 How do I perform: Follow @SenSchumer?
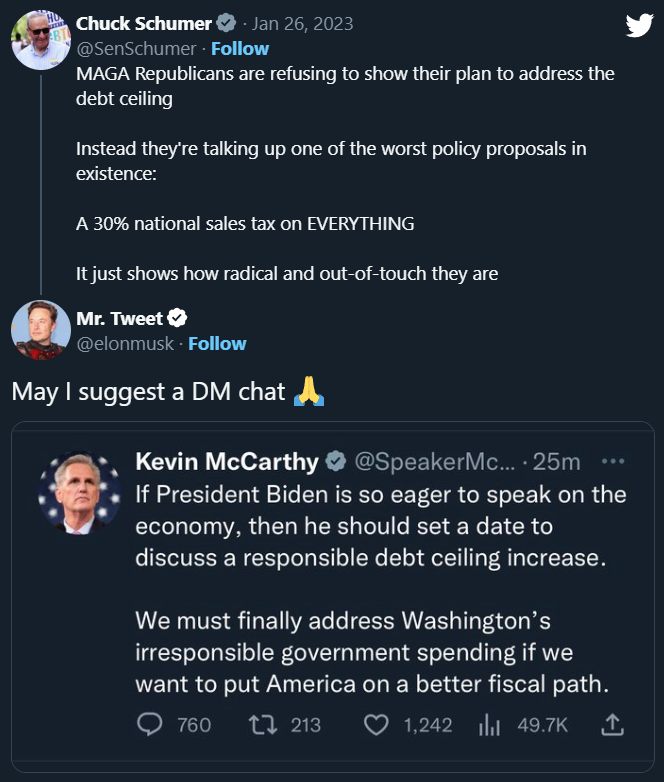coord(240,48)
